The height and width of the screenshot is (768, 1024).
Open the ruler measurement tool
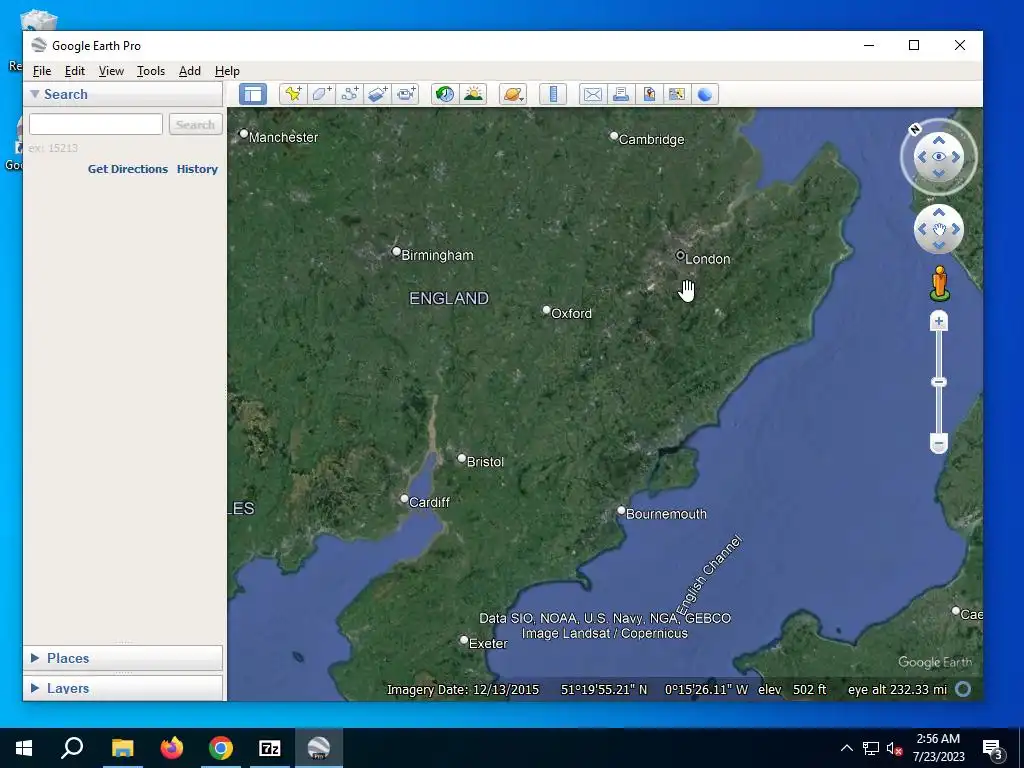(x=553, y=94)
